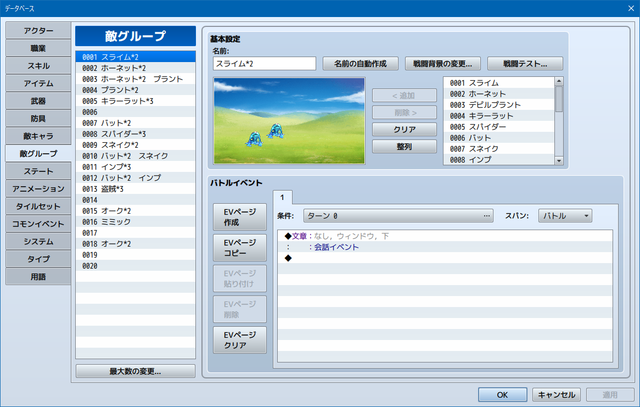The image size is (640, 407).
Task: Click the クリア button
Action: 404,129
